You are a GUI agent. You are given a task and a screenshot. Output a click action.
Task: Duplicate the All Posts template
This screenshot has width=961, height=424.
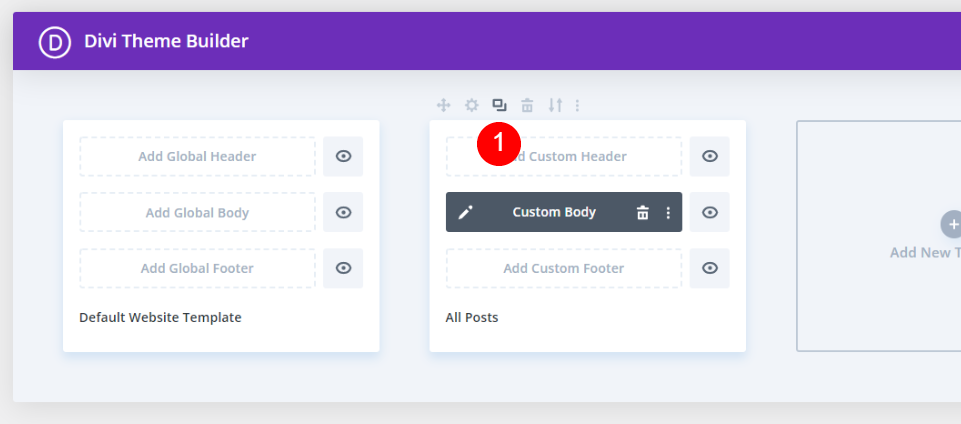[500, 105]
